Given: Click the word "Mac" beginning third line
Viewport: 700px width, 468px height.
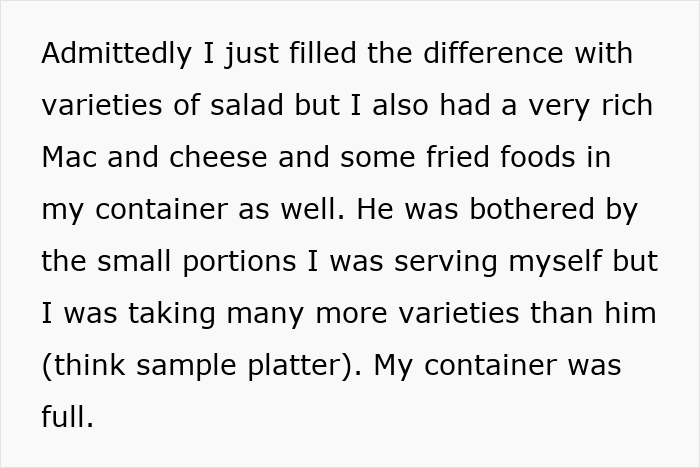Looking at the screenshot, I should (69, 157).
